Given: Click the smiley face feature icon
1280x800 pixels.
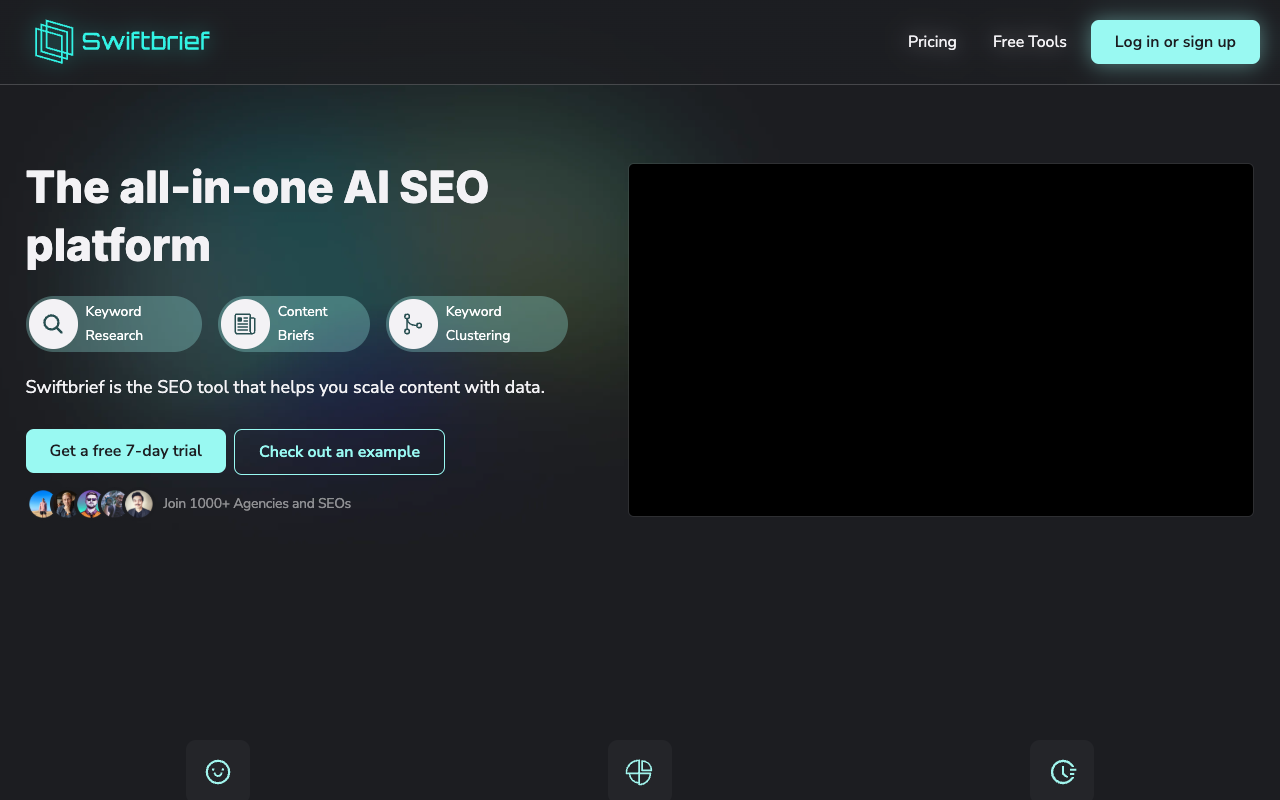Looking at the screenshot, I should coord(218,771).
